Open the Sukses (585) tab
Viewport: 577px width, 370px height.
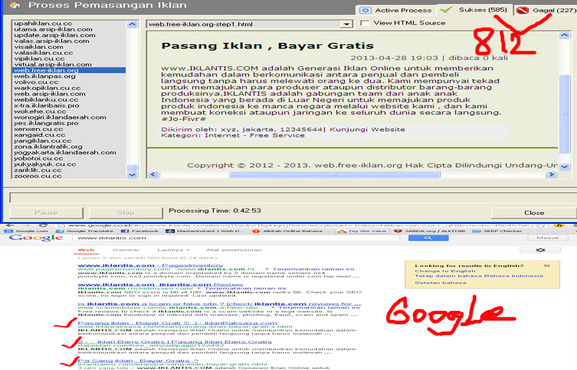click(475, 10)
